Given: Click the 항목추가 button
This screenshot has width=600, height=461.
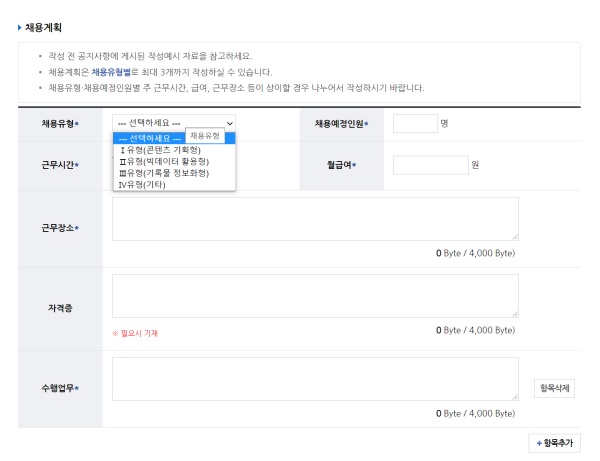Looking at the screenshot, I should [554, 442].
